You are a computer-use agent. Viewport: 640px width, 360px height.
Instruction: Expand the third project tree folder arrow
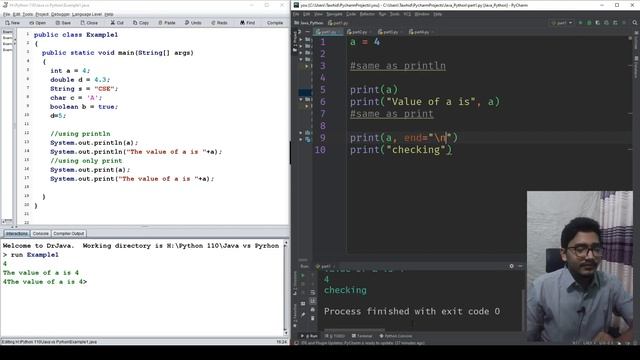[x=301, y=53]
